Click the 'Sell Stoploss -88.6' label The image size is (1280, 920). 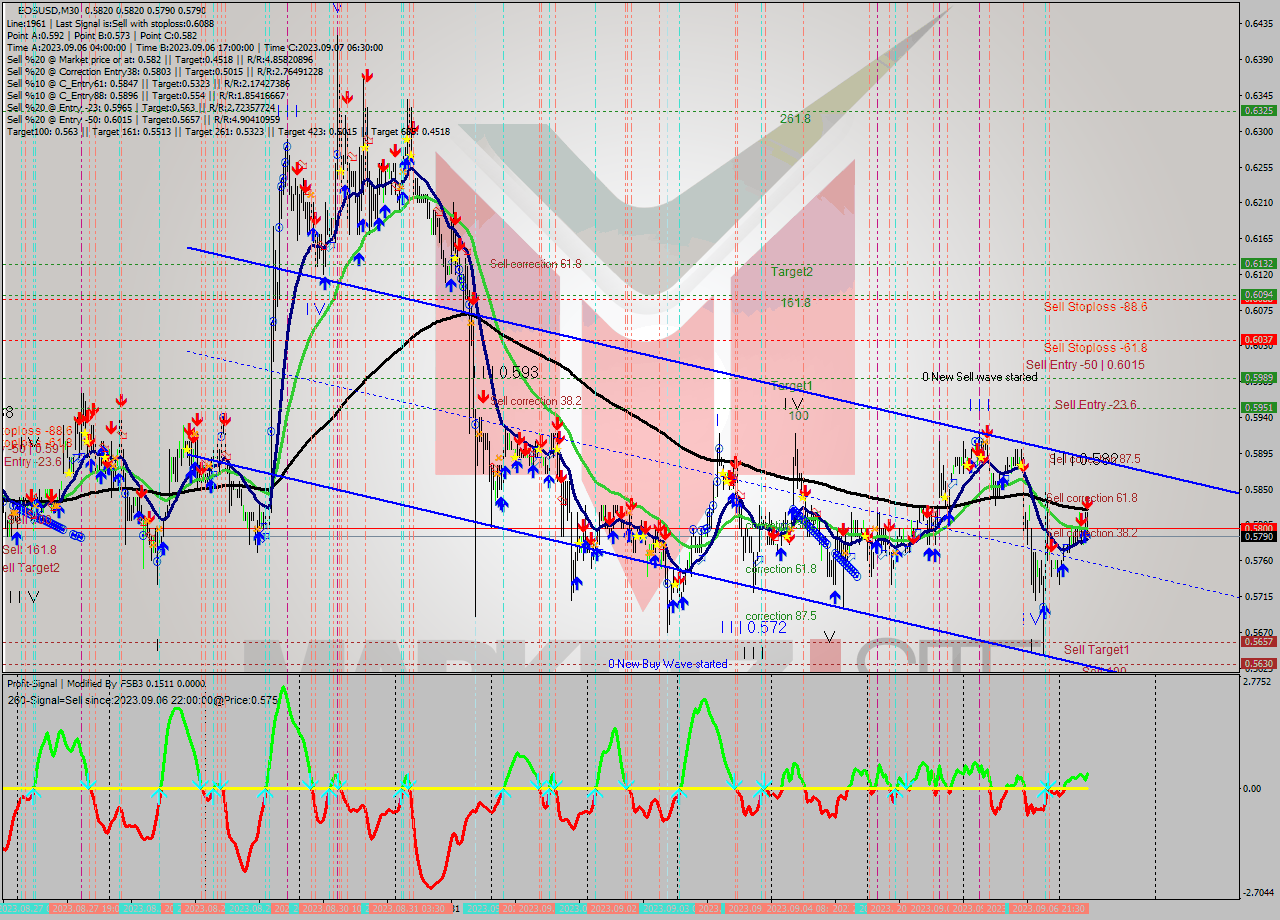coord(1095,307)
